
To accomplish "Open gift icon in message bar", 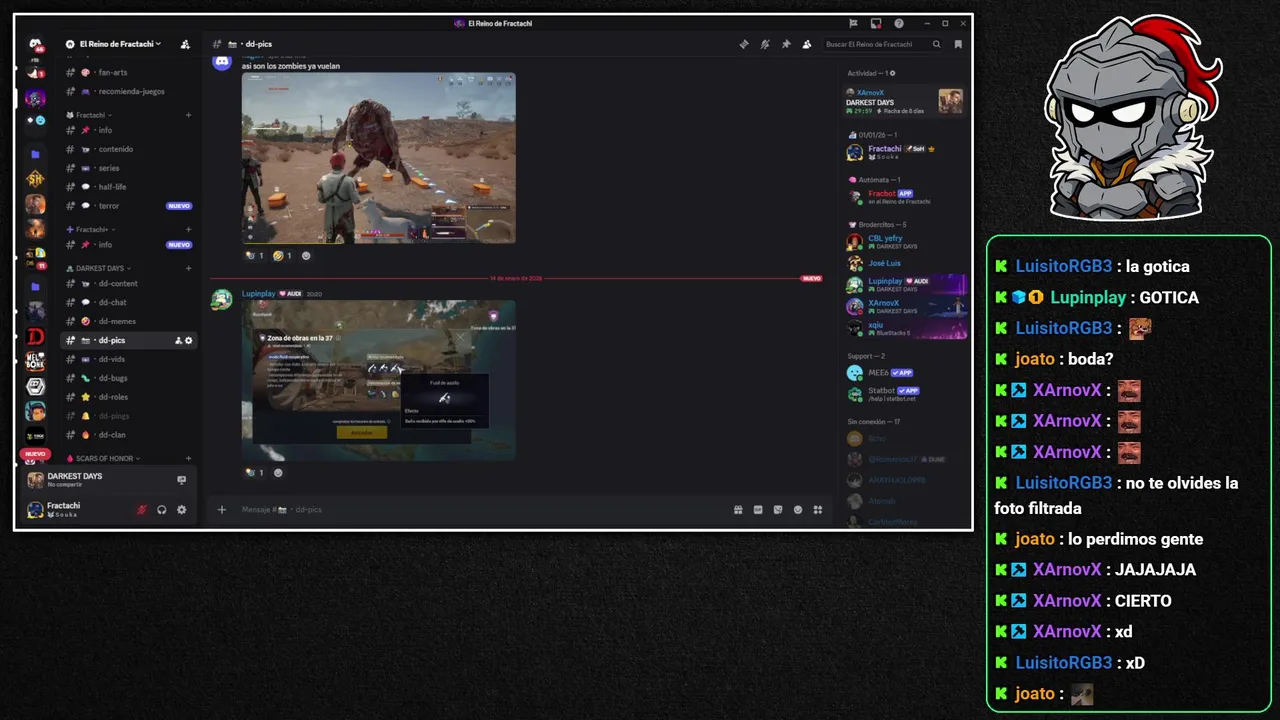I will coord(738,510).
